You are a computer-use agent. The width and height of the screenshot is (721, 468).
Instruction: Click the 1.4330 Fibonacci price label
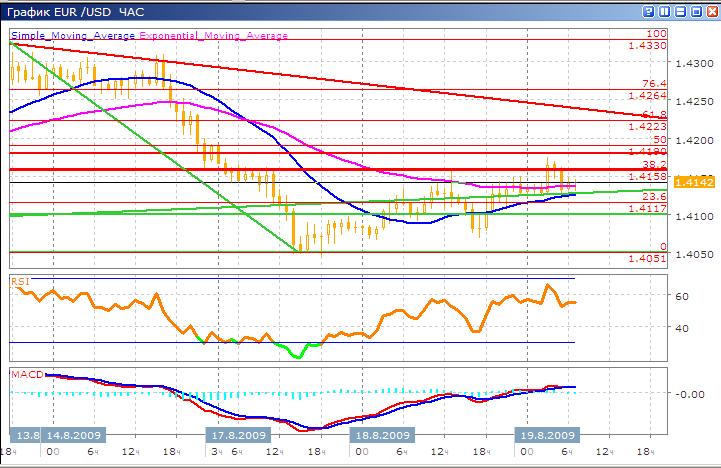click(648, 46)
